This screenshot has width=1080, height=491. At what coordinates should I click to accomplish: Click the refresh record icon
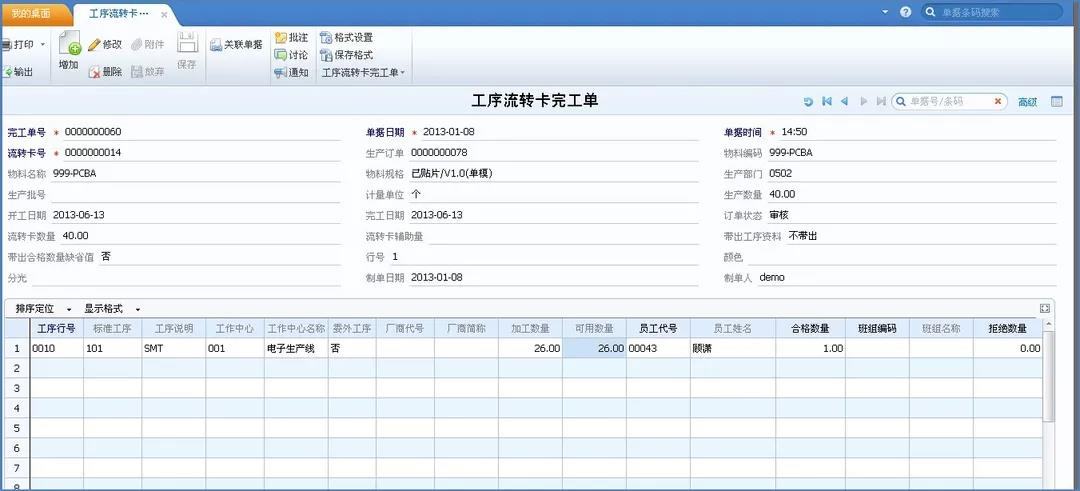pyautogui.click(x=808, y=102)
